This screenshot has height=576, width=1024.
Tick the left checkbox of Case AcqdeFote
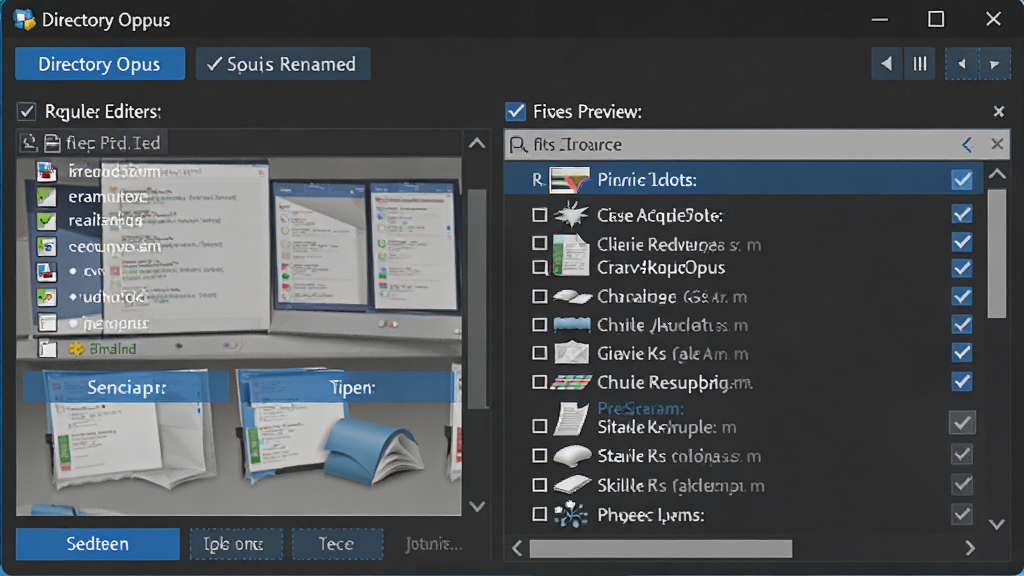click(539, 215)
